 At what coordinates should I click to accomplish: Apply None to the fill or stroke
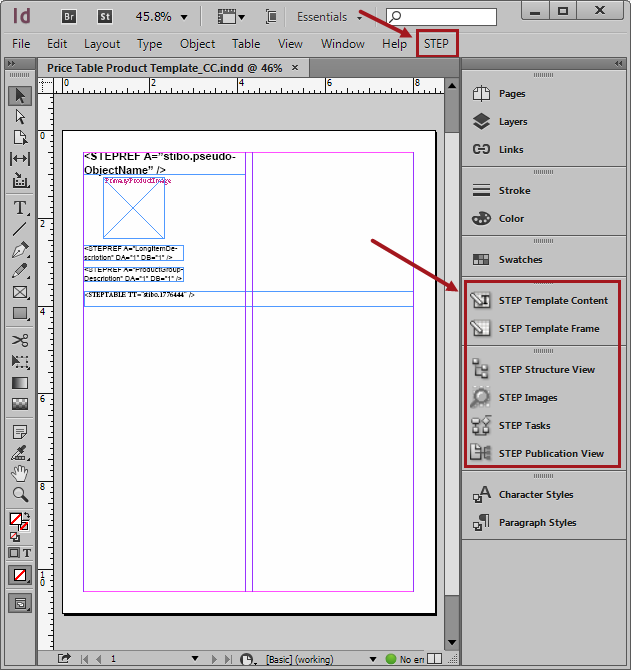point(20,575)
